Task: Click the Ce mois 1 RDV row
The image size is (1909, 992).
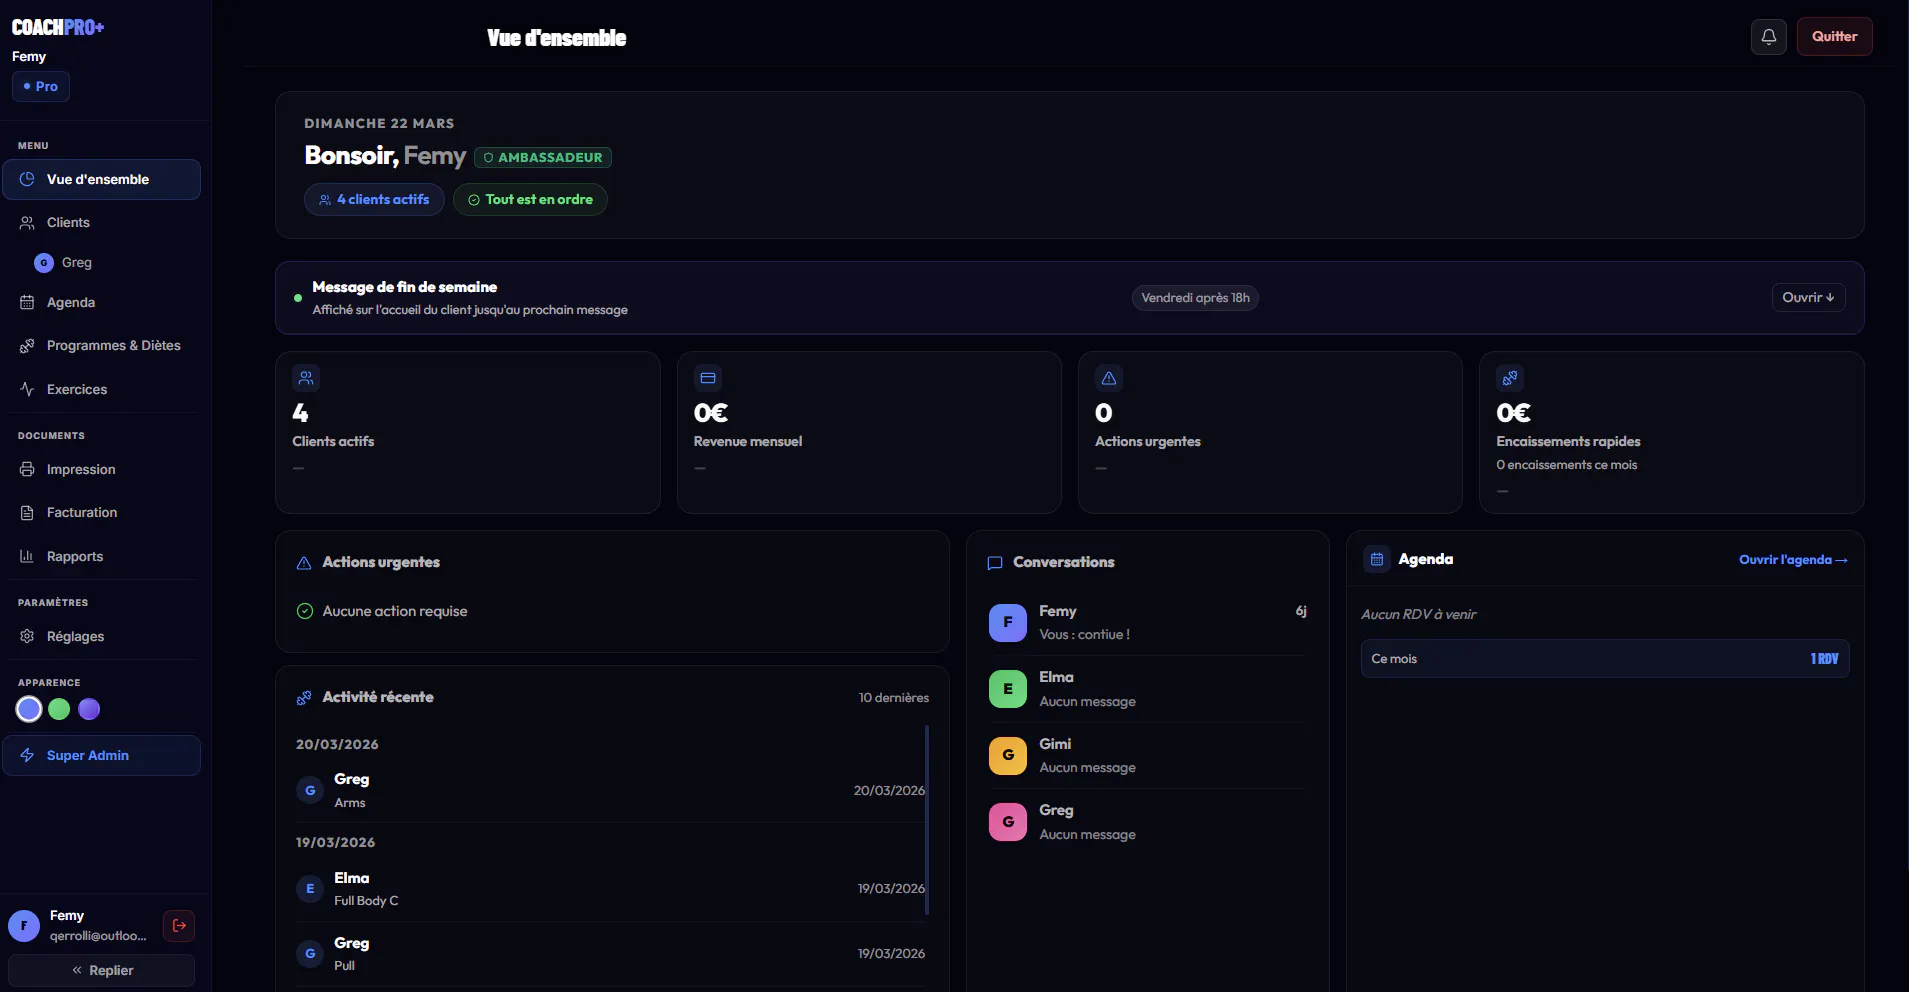Action: [x=1605, y=659]
